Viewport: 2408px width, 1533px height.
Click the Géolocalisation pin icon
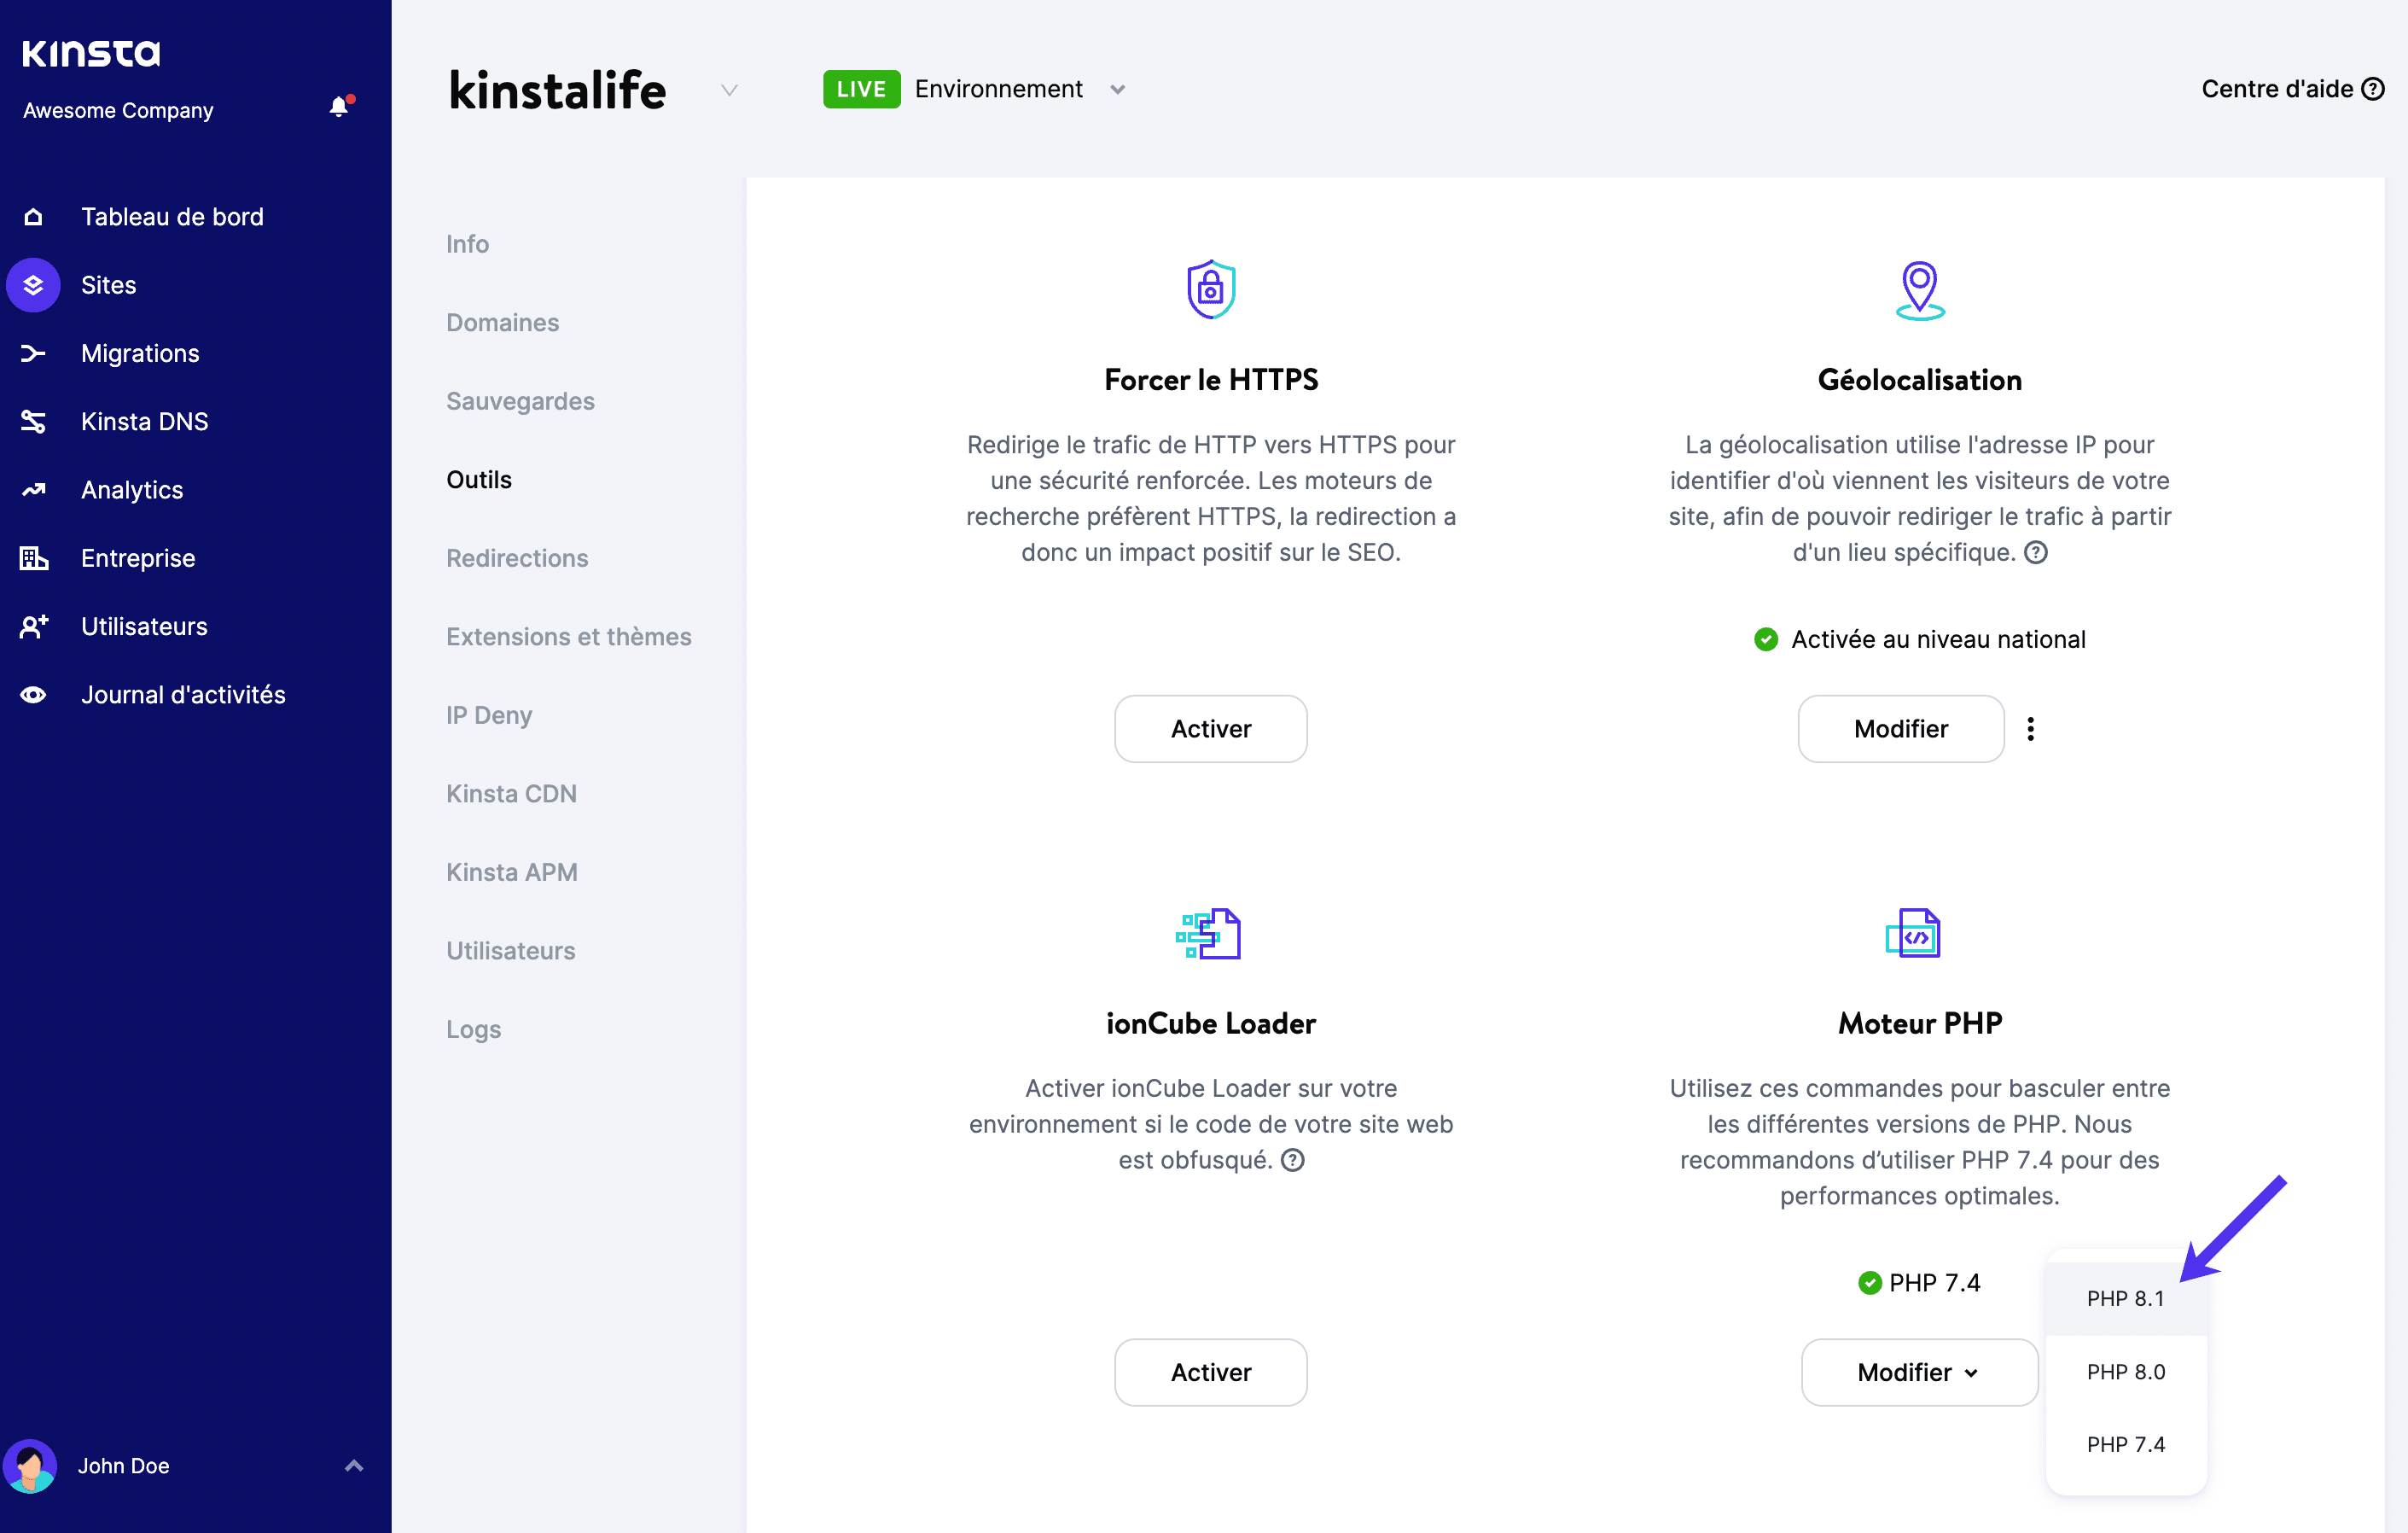coord(1918,289)
